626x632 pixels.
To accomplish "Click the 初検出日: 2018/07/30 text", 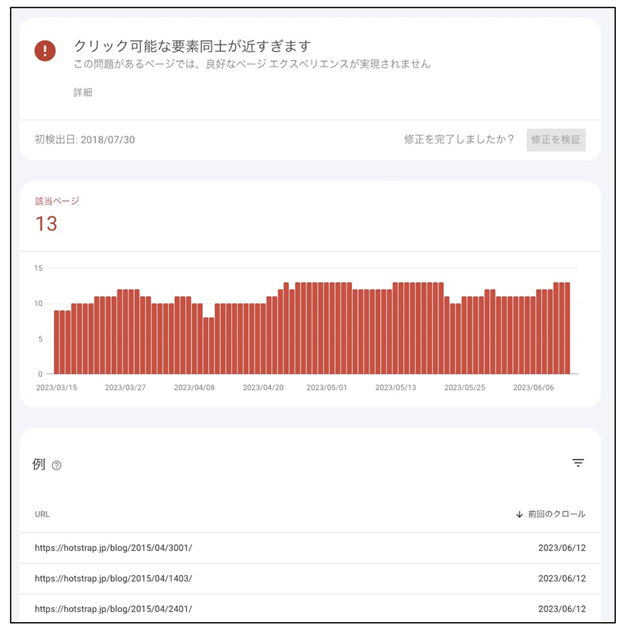I will 85,140.
